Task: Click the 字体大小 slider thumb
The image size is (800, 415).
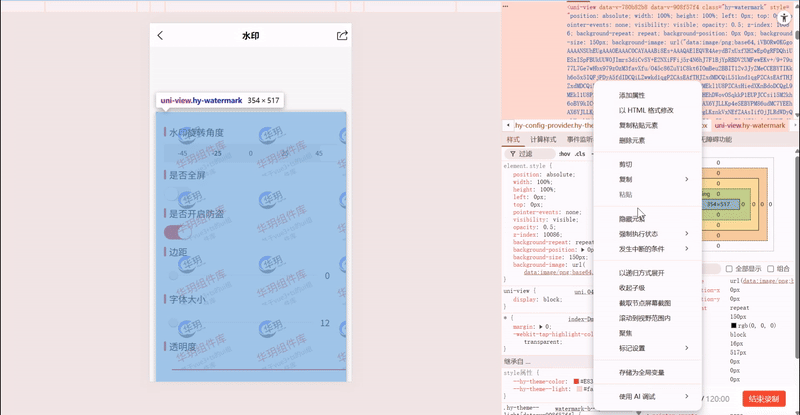Action: tap(173, 323)
